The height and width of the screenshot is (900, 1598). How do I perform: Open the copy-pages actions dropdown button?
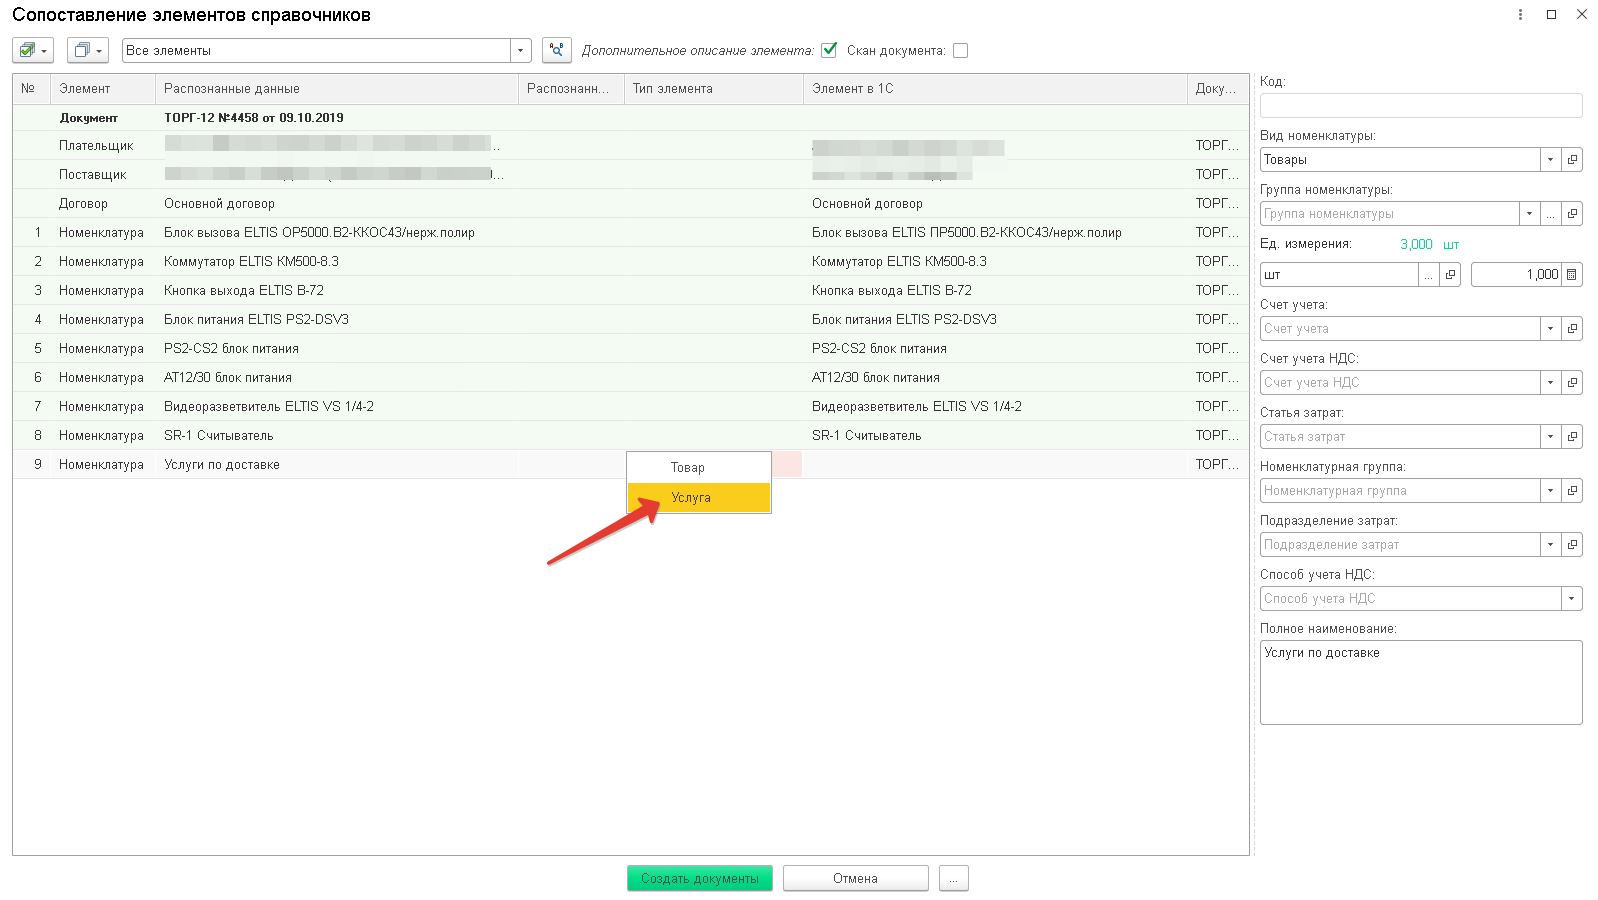(88, 50)
